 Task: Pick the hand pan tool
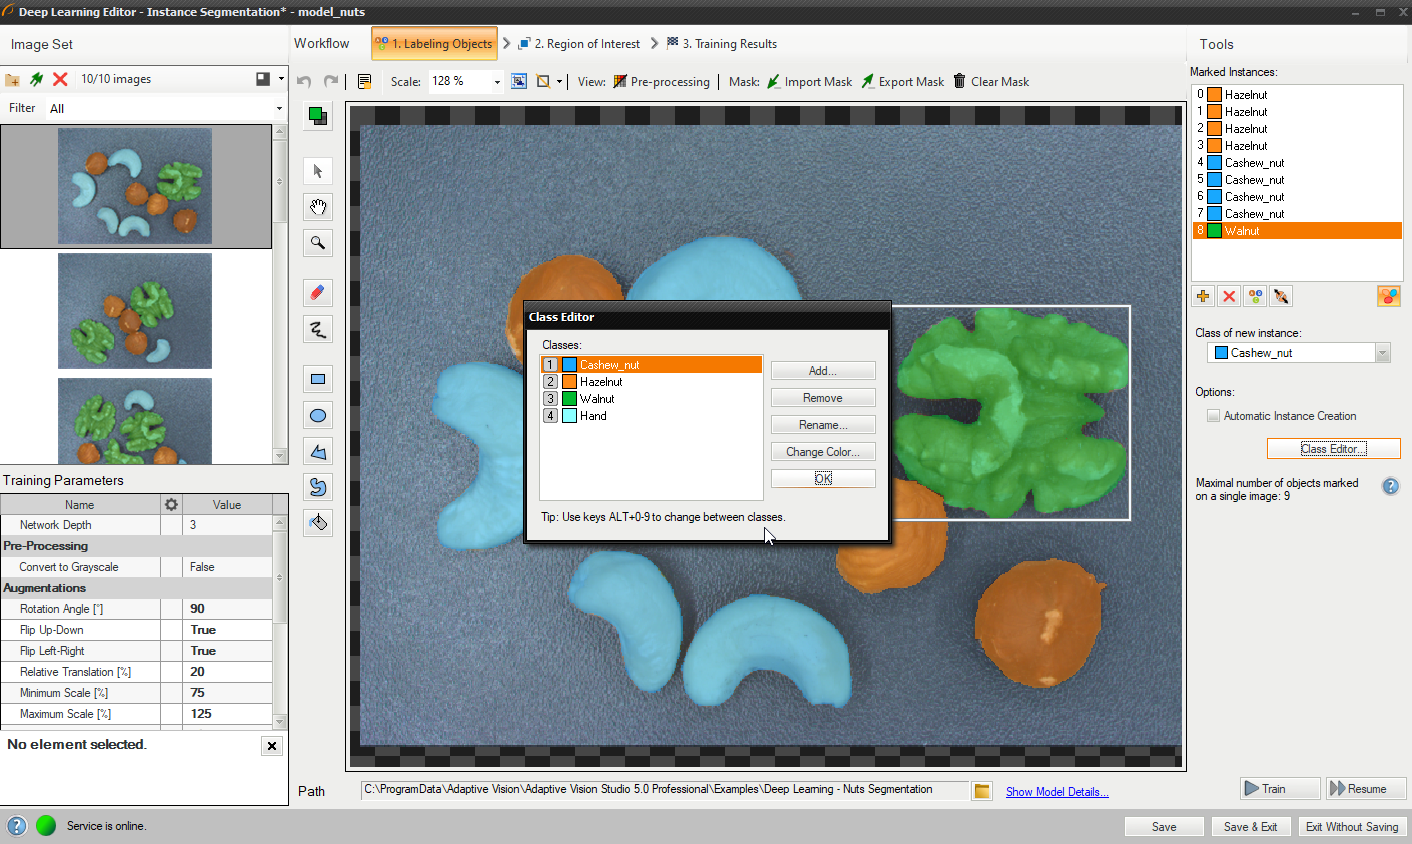[x=318, y=207]
